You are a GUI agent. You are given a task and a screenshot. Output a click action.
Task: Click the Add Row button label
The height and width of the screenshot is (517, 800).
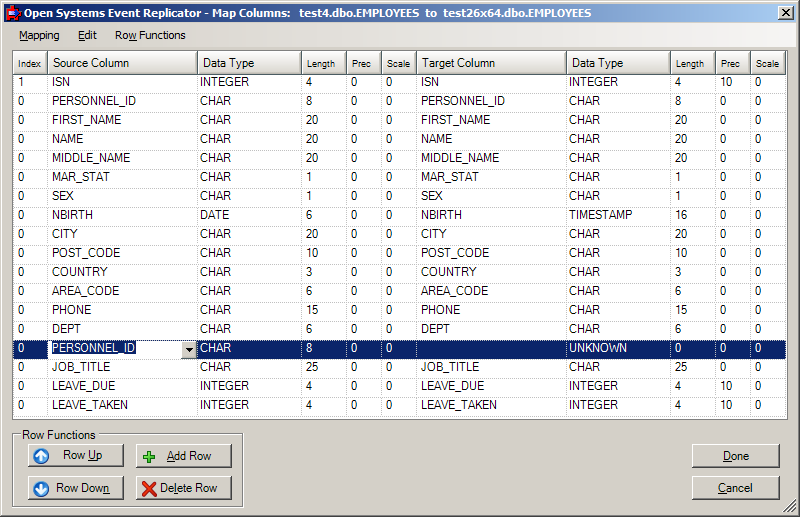point(189,456)
